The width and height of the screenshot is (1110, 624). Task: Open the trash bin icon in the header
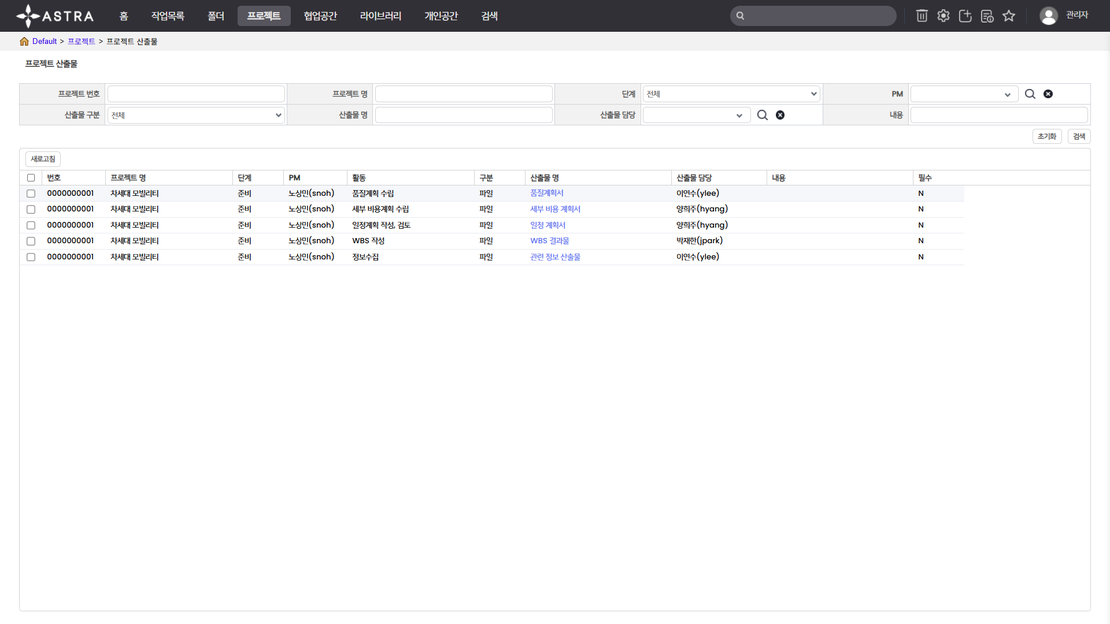tap(921, 16)
